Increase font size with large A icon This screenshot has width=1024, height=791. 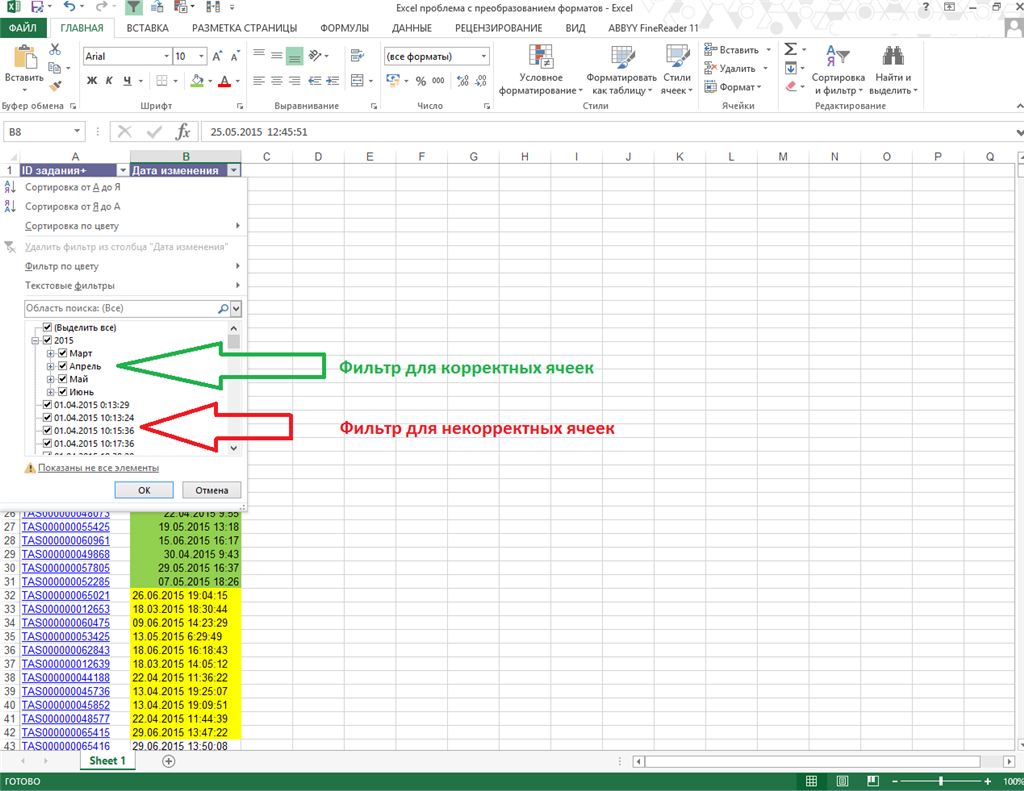(x=217, y=56)
